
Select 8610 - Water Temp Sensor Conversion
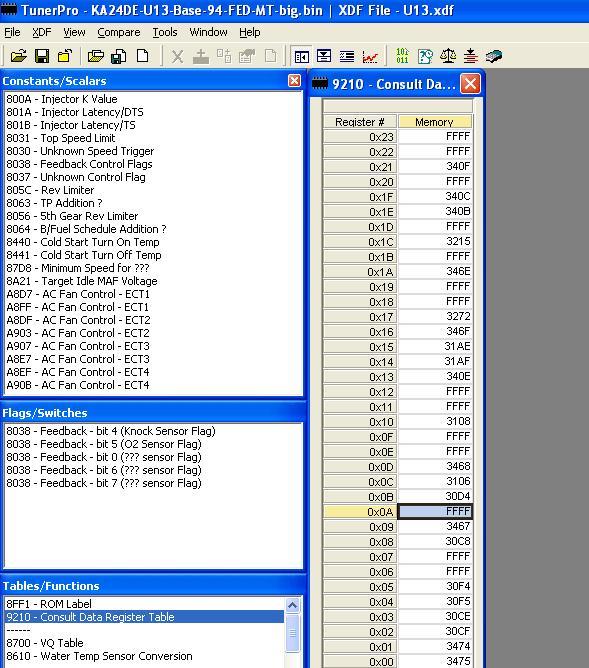[99, 656]
